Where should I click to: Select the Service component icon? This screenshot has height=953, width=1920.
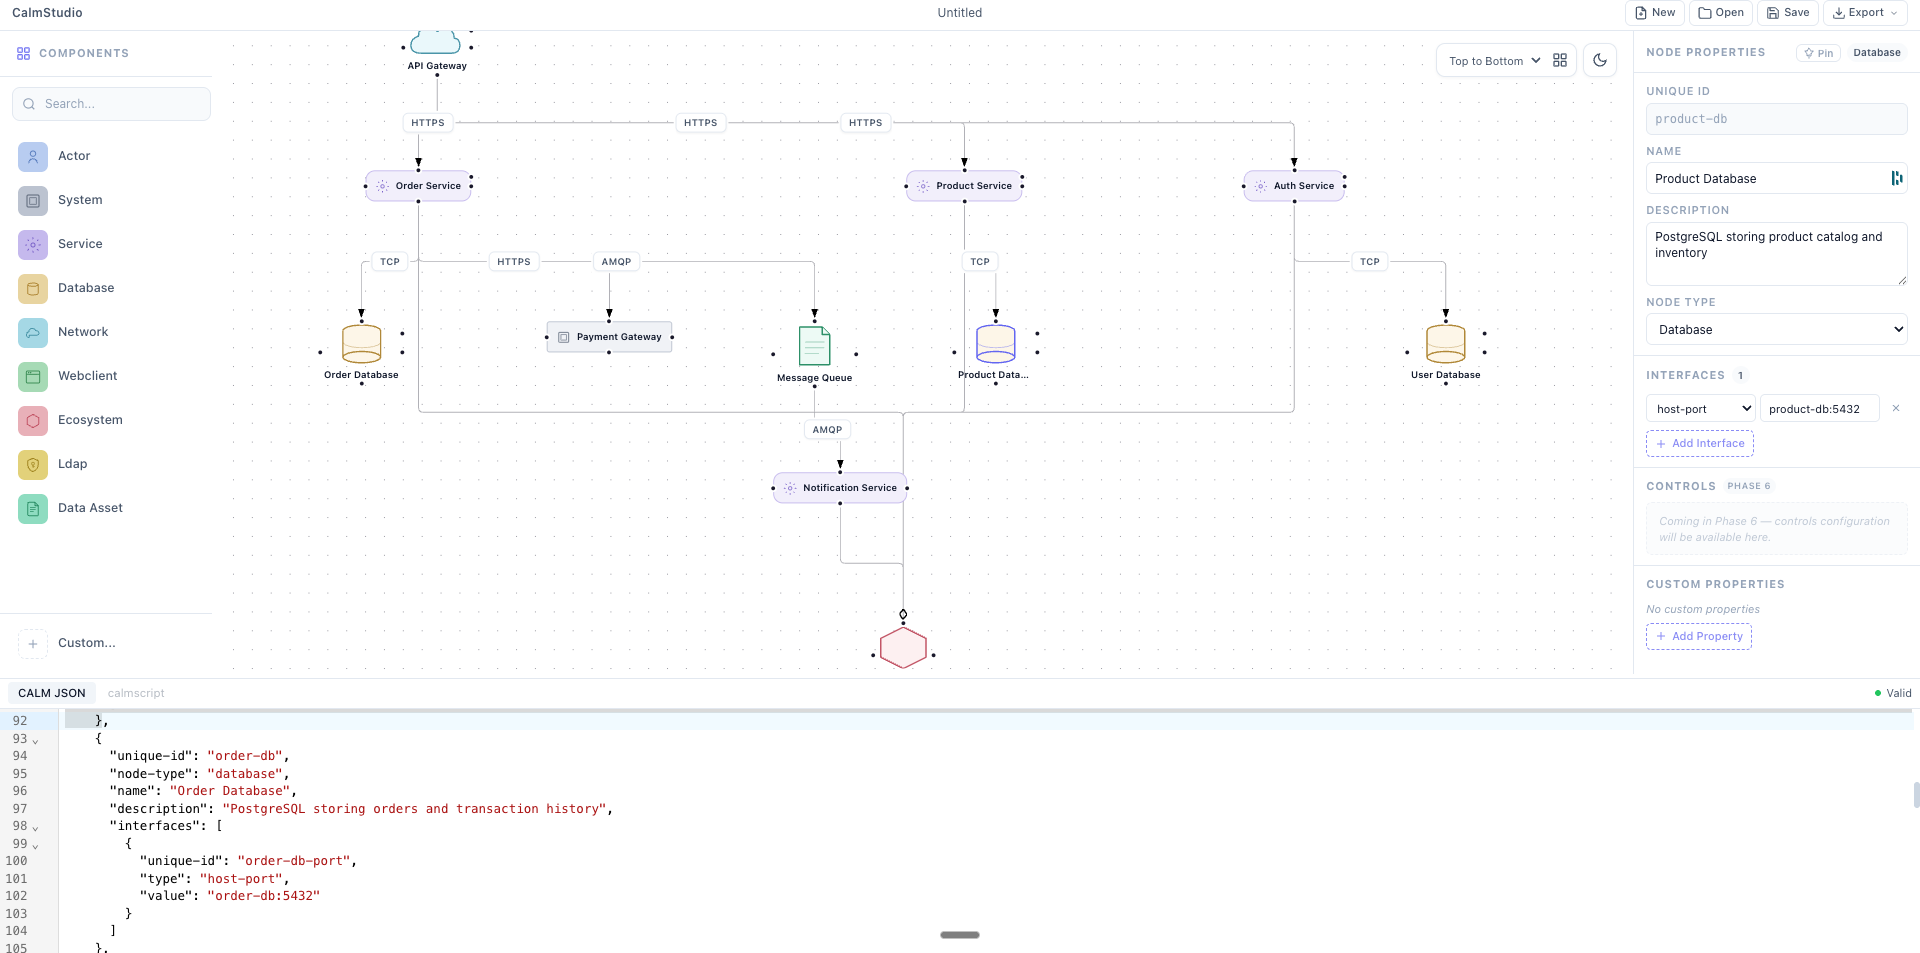(x=33, y=244)
